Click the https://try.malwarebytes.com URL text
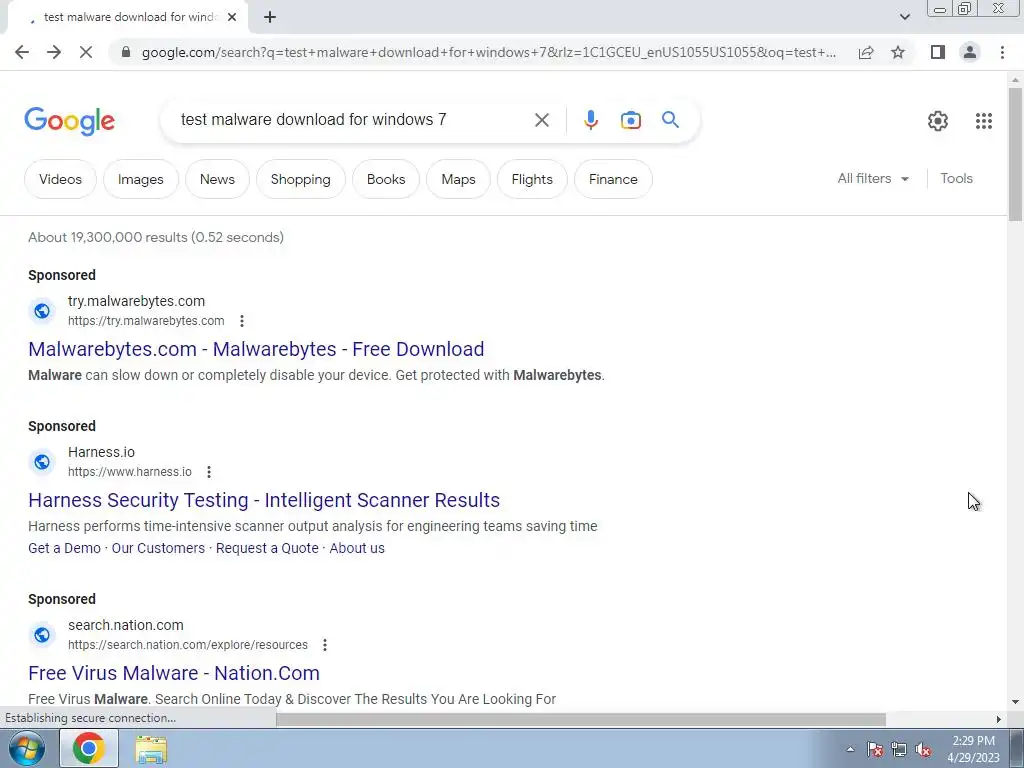 click(x=146, y=321)
